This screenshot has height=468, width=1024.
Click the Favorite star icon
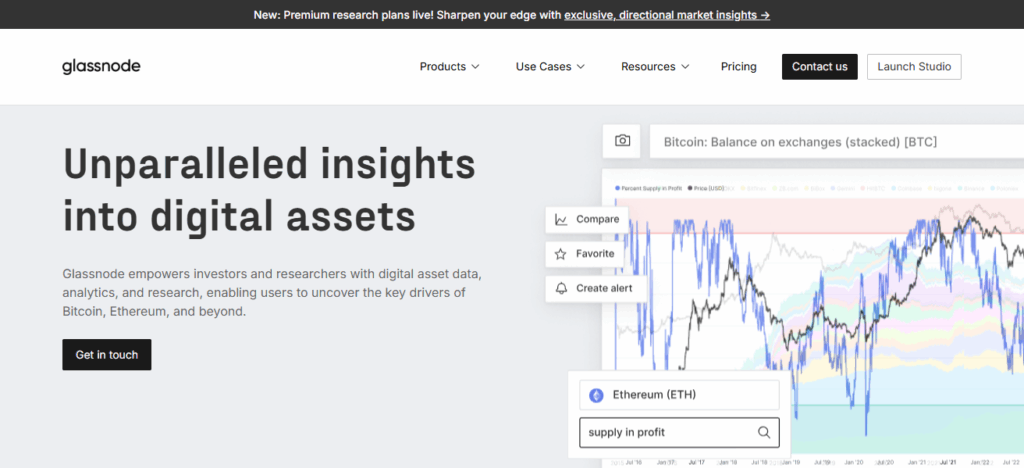tap(560, 254)
